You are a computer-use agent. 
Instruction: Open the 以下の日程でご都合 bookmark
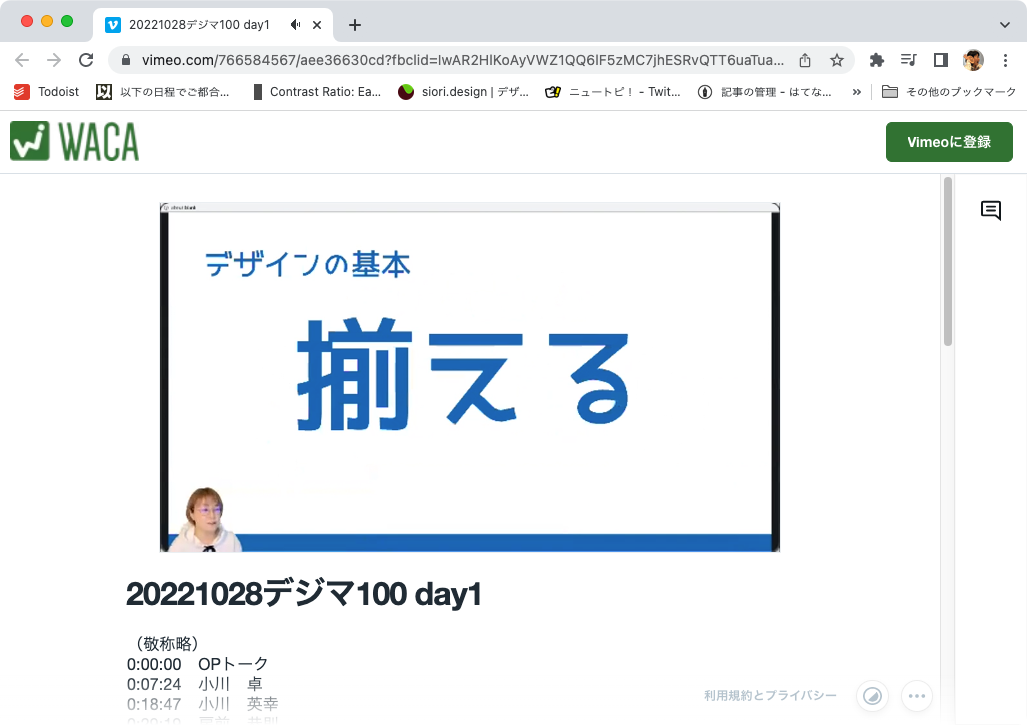click(x=163, y=92)
